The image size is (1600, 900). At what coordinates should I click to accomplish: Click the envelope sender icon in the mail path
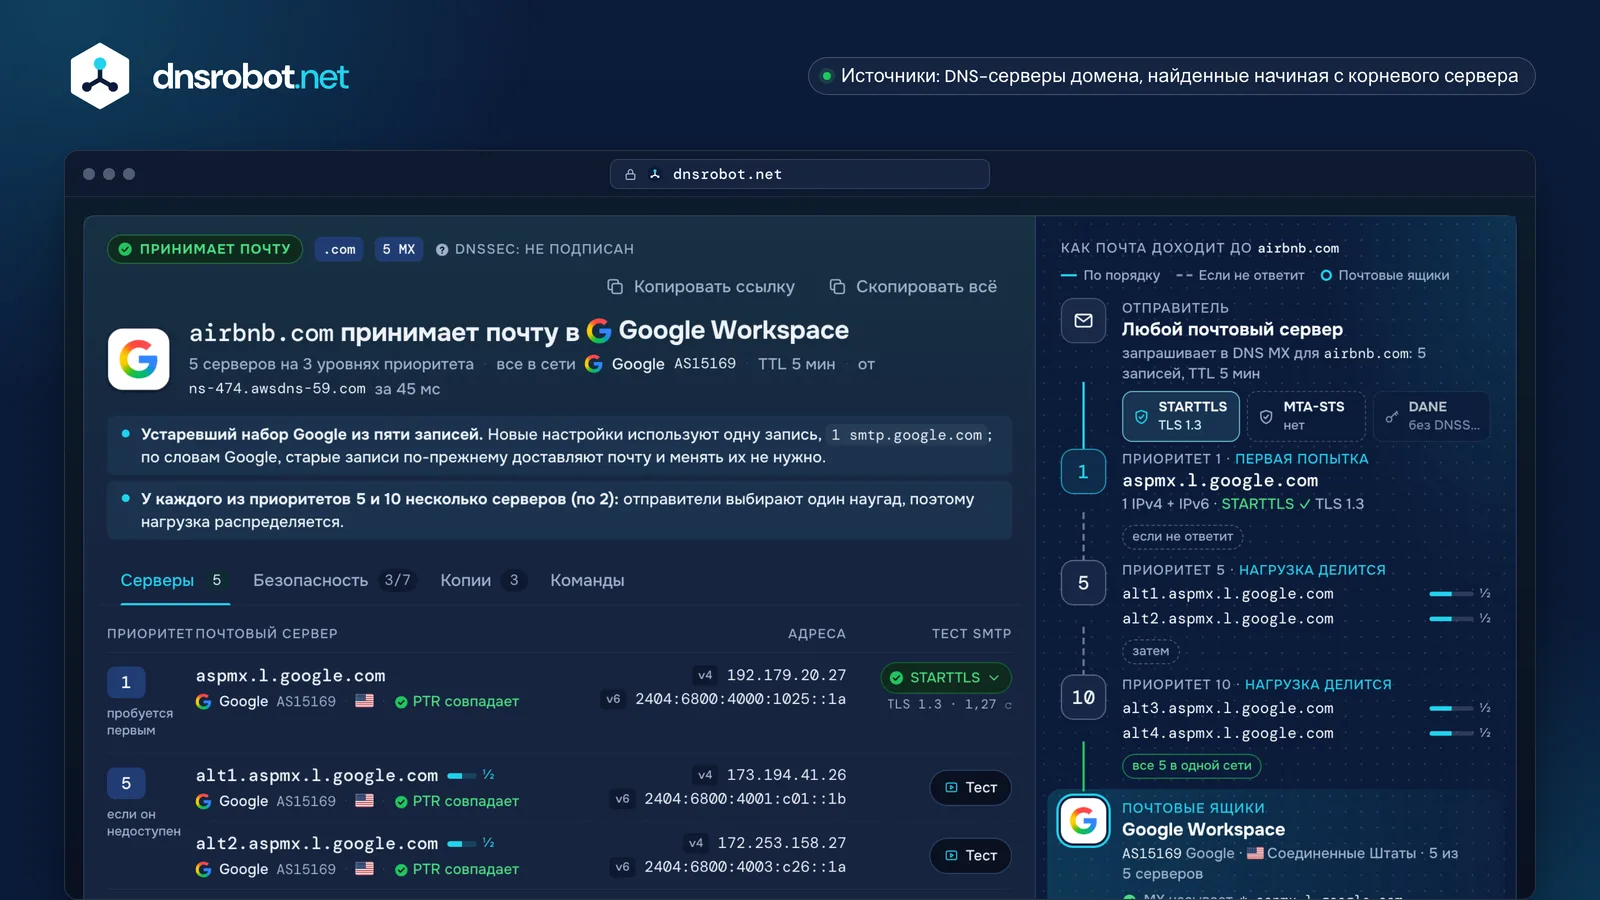1083,321
